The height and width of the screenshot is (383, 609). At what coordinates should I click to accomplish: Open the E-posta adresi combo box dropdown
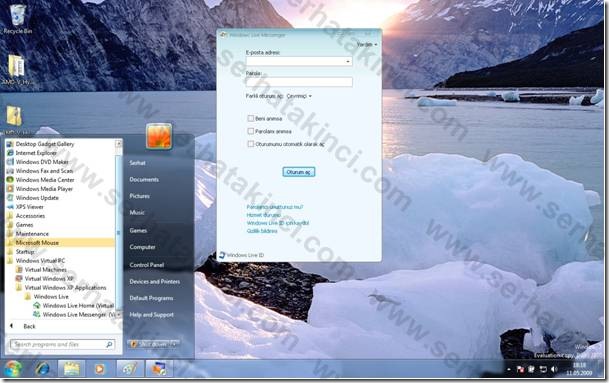click(x=348, y=61)
